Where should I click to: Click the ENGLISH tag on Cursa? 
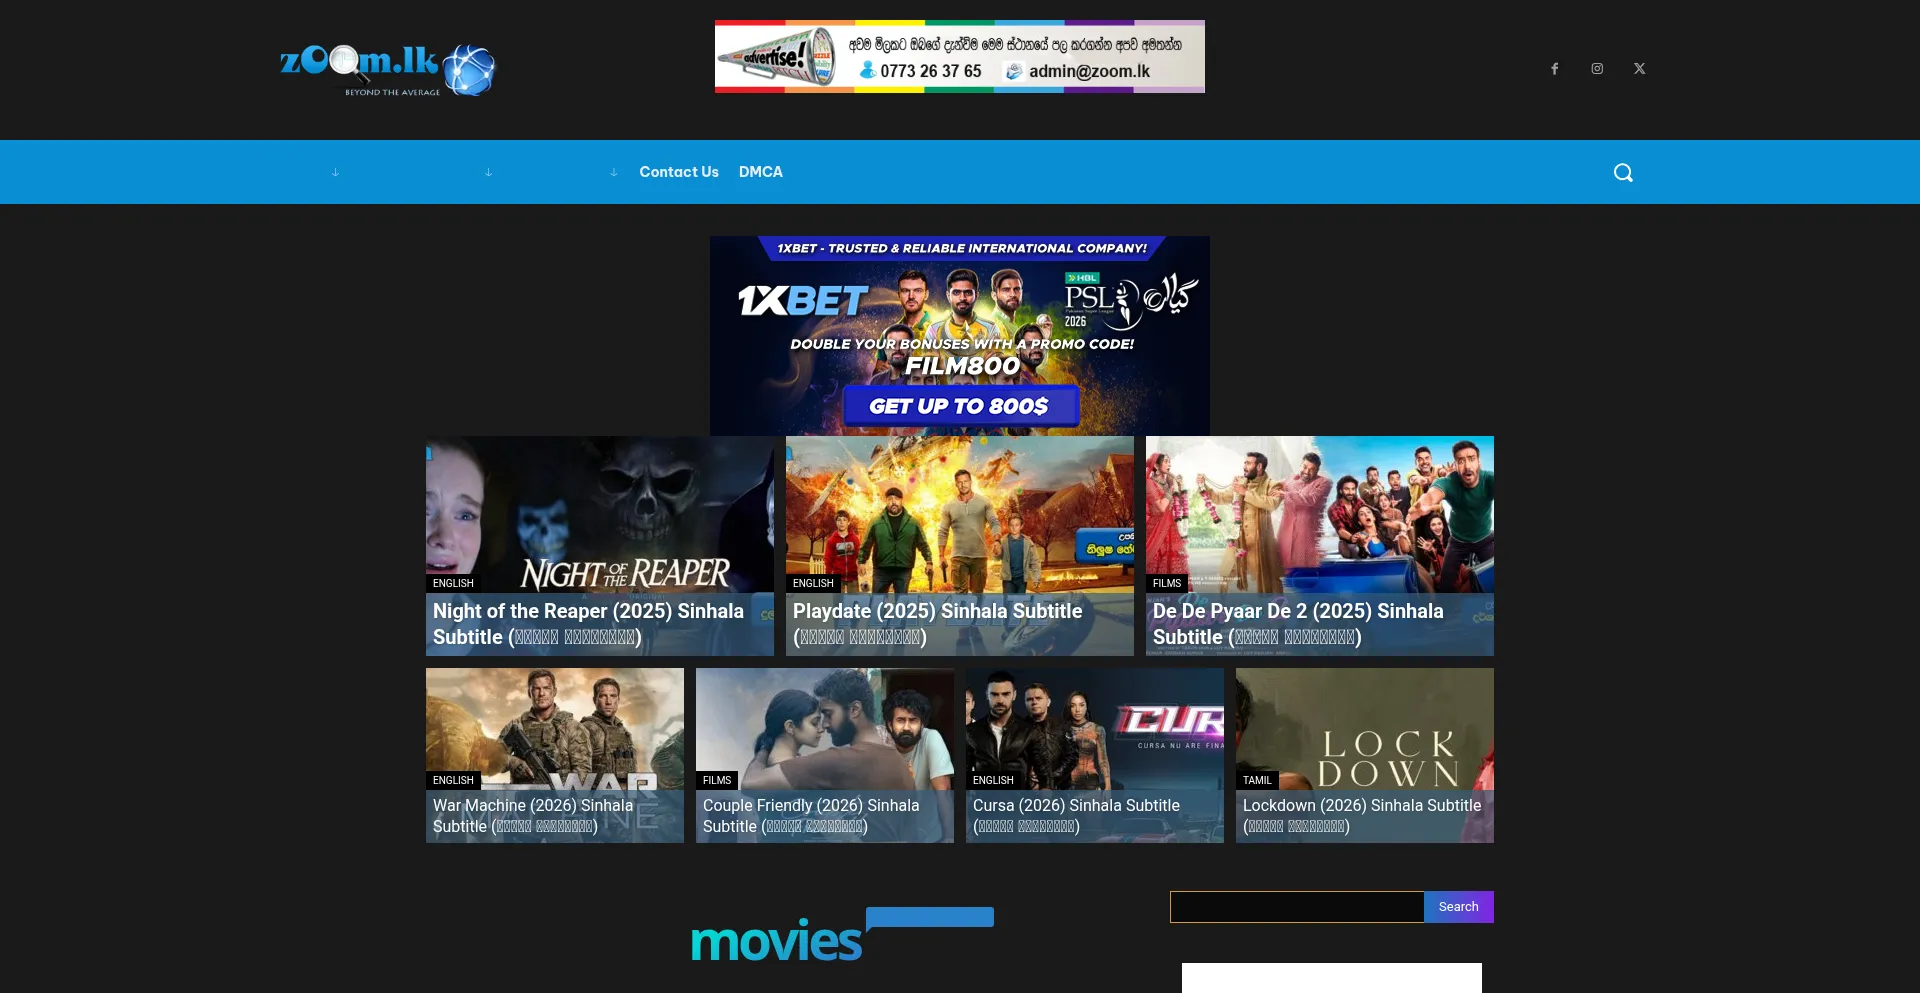[x=993, y=780]
